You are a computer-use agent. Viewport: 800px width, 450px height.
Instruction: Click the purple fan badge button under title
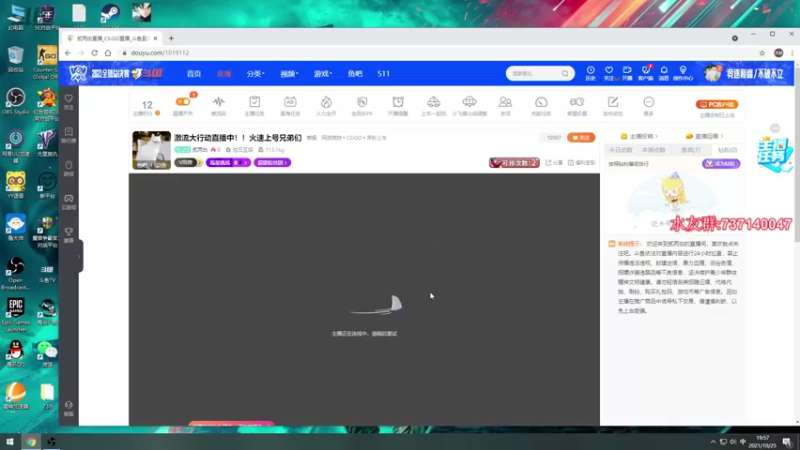pyautogui.click(x=272, y=163)
